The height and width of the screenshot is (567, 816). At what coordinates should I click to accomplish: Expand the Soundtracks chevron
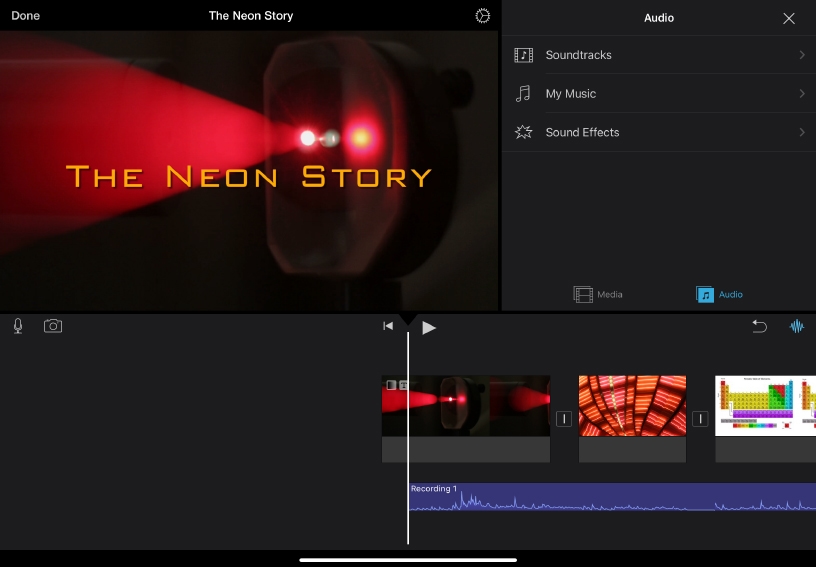point(802,55)
